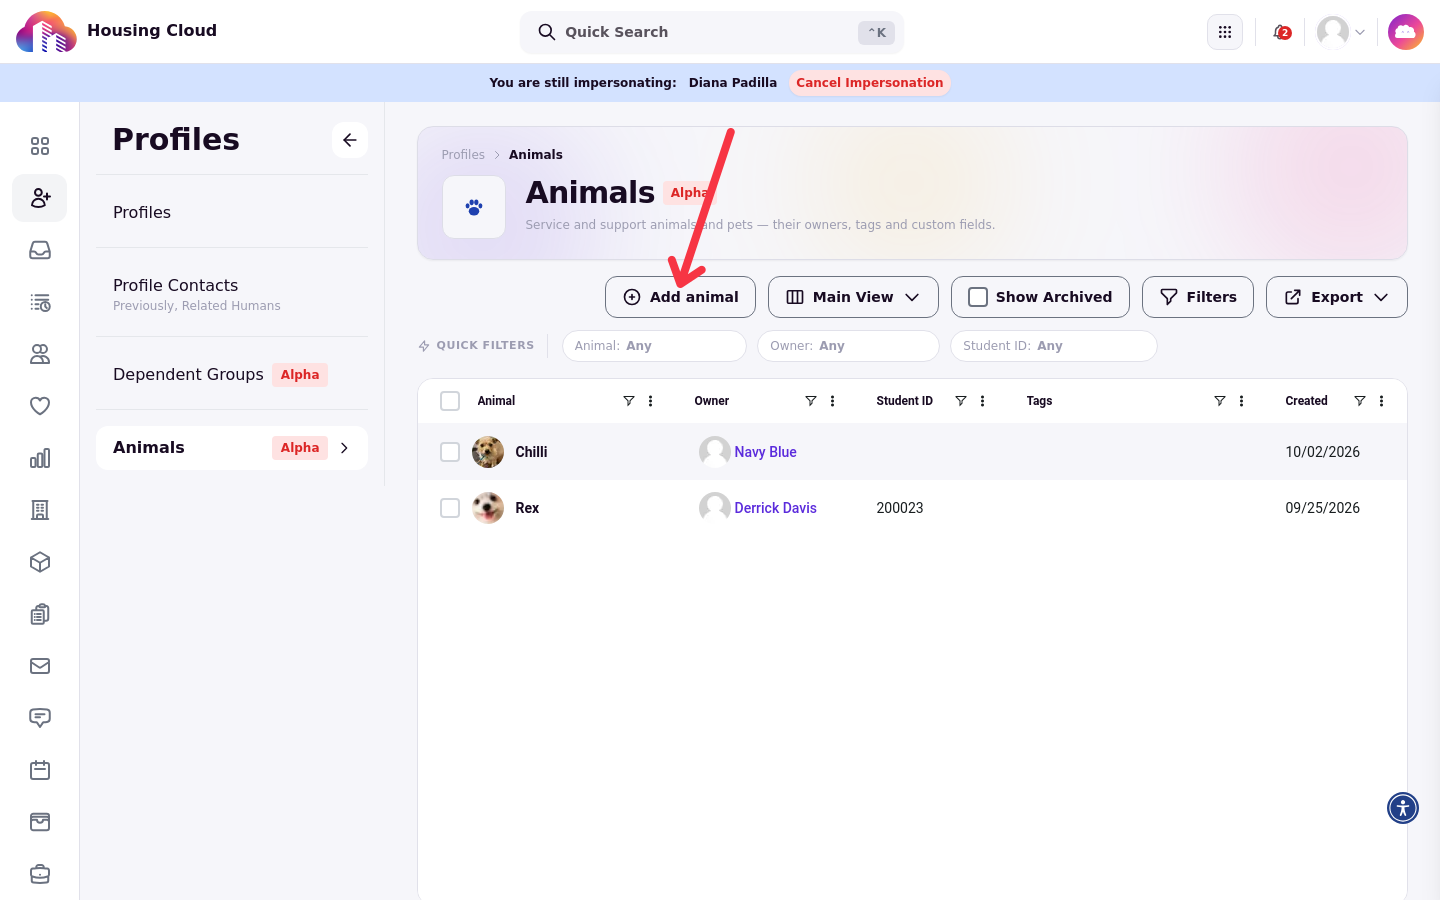Open filter for the Animal column
Screen dimensions: 1440x900
pyautogui.click(x=629, y=401)
